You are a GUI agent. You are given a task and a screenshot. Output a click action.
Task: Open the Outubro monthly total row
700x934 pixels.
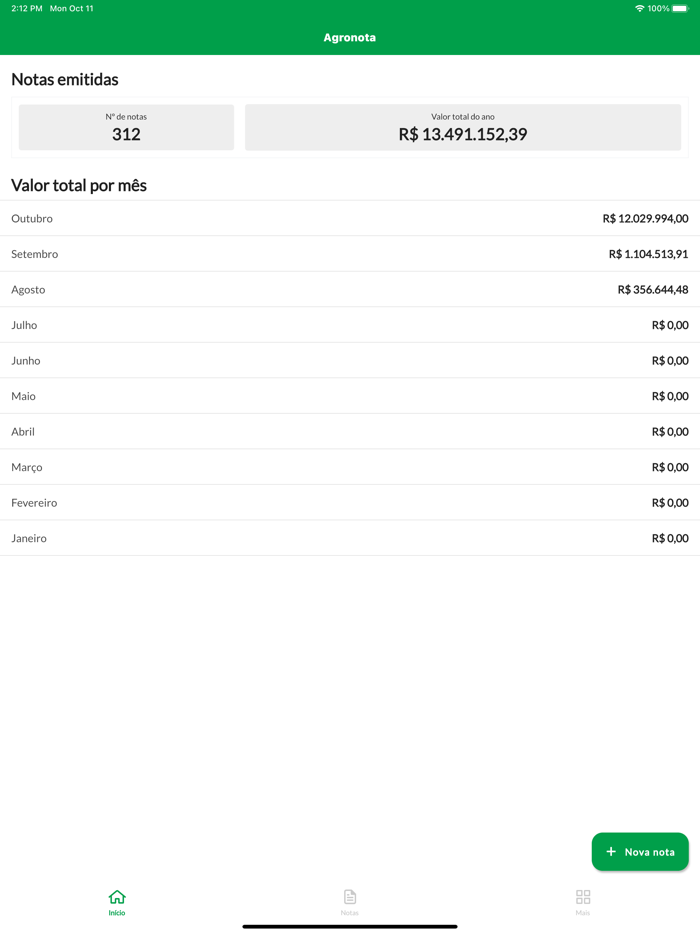pyautogui.click(x=350, y=218)
